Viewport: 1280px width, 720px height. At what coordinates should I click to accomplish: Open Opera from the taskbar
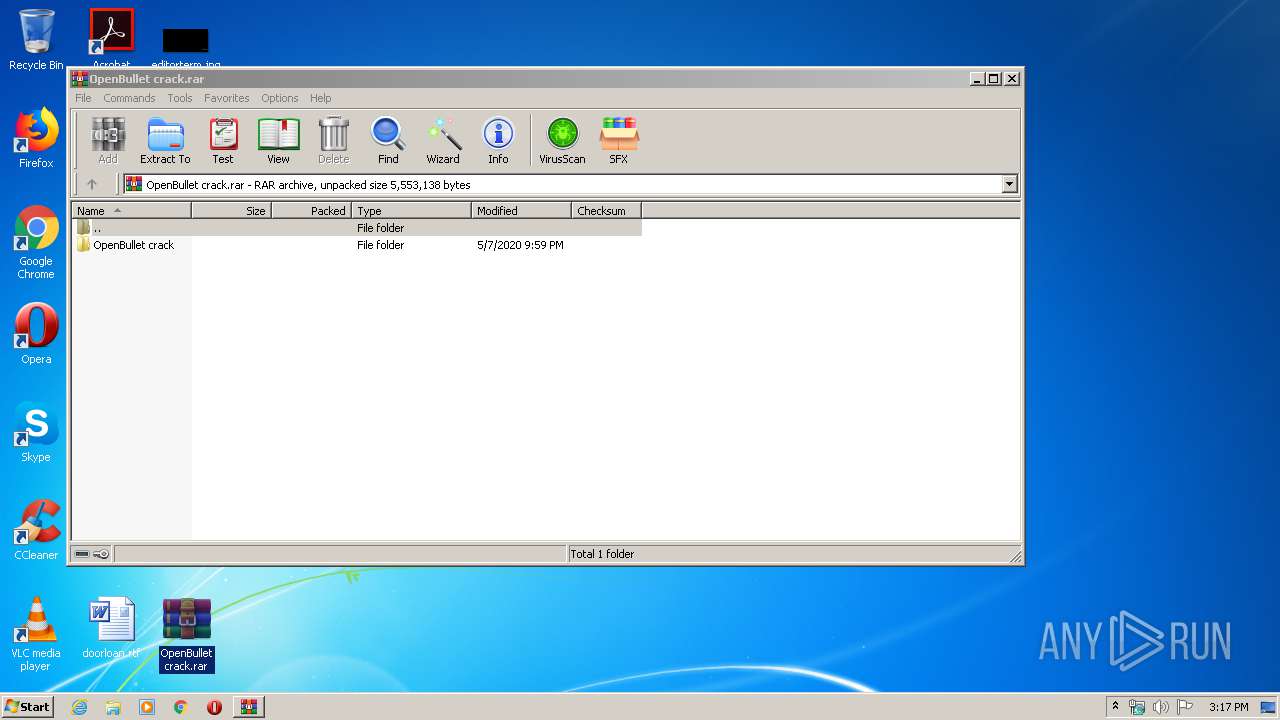[x=214, y=707]
